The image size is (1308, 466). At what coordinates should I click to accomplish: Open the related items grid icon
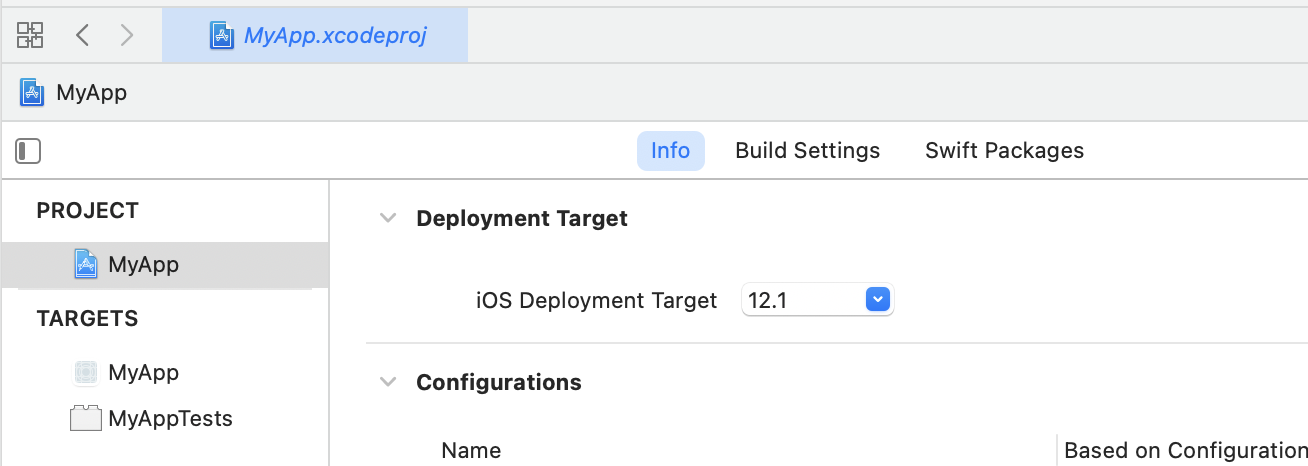(30, 36)
